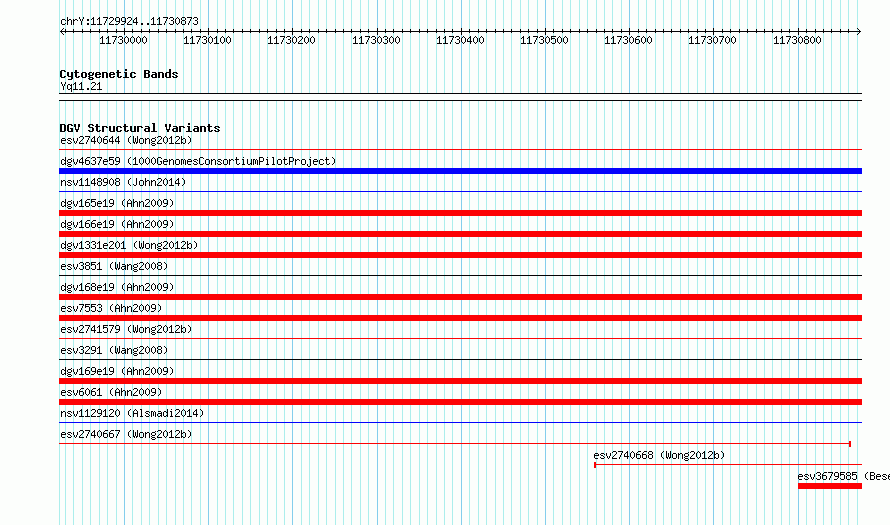
Task: Select the dgv166e19 red variant bar
Action: click(x=460, y=234)
